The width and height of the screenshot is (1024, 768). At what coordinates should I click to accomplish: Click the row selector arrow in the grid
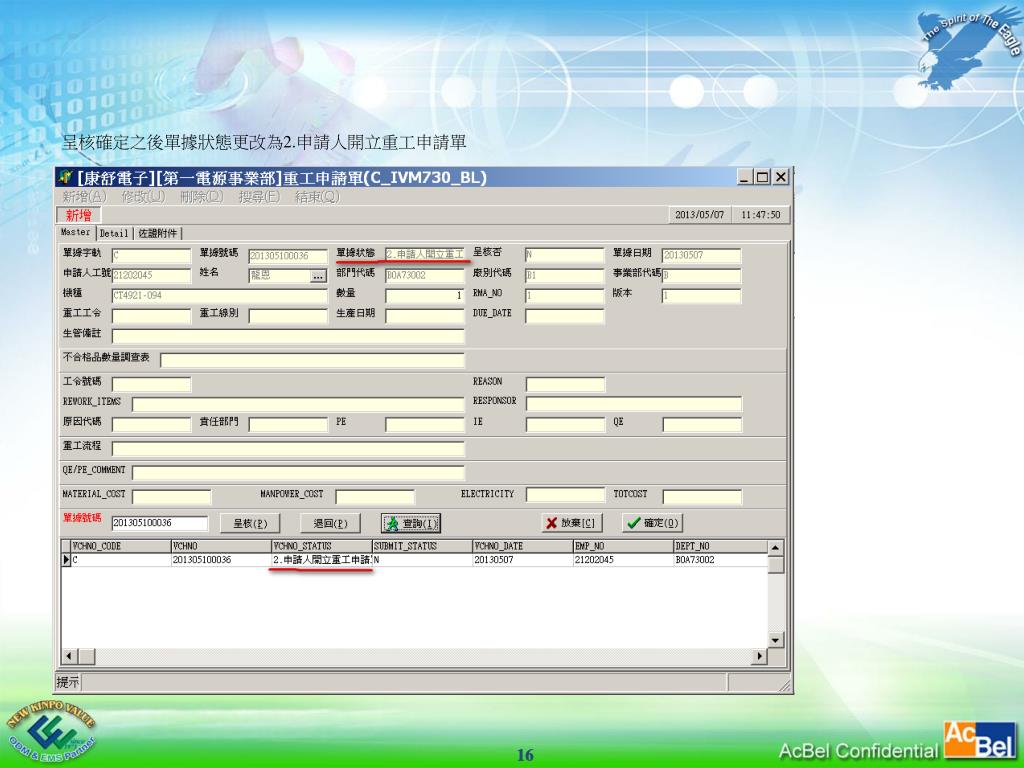(x=66, y=560)
